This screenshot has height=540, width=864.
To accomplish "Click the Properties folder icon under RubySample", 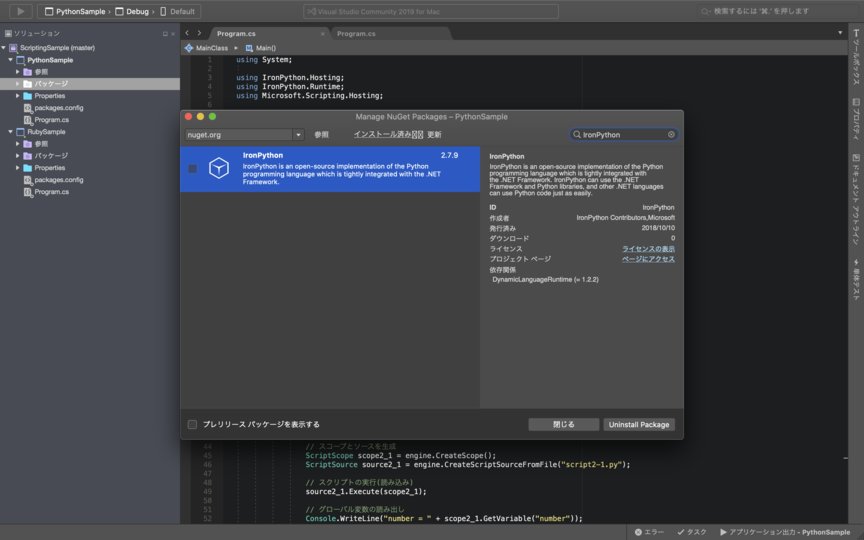I will tap(28, 168).
